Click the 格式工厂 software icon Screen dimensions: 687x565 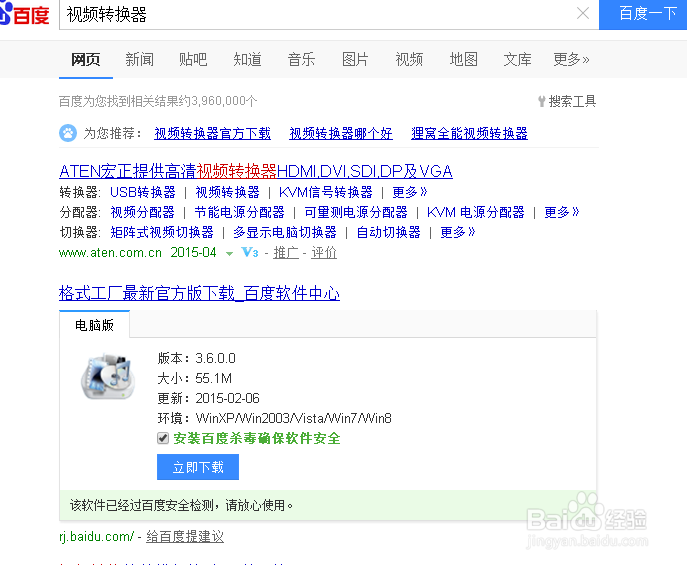tap(107, 377)
